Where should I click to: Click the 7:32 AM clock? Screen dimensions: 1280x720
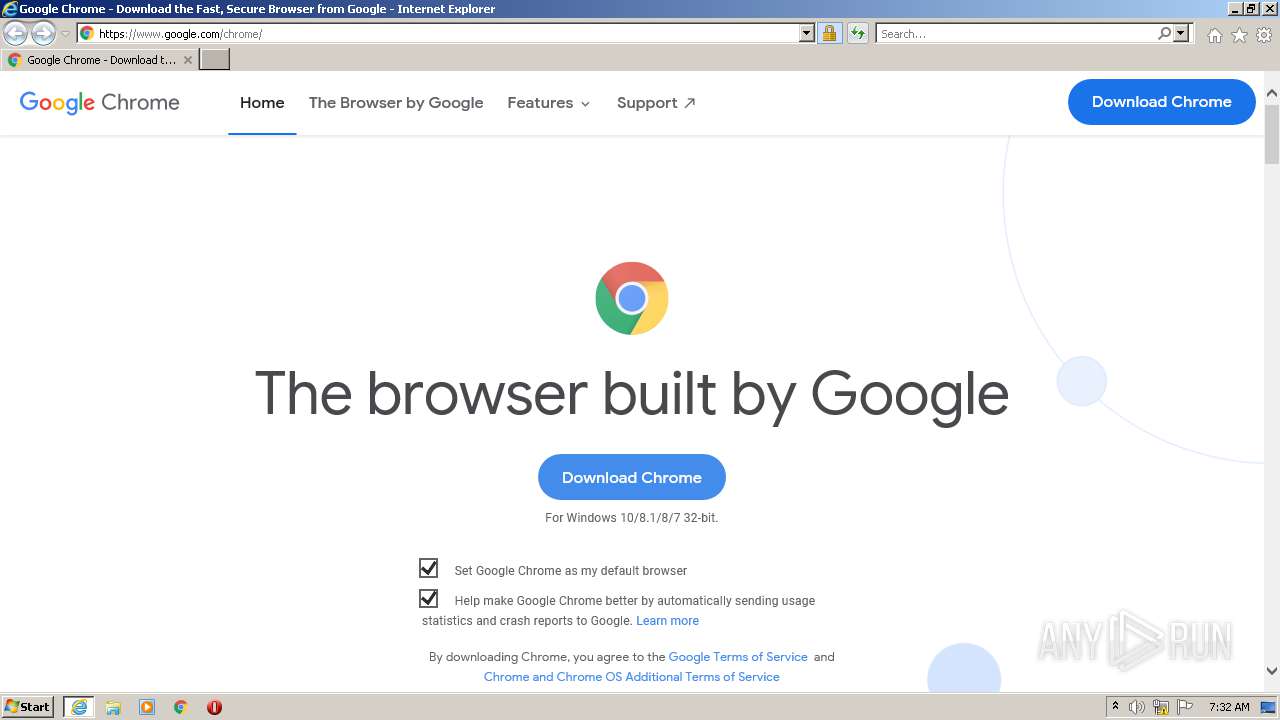[x=1229, y=707]
